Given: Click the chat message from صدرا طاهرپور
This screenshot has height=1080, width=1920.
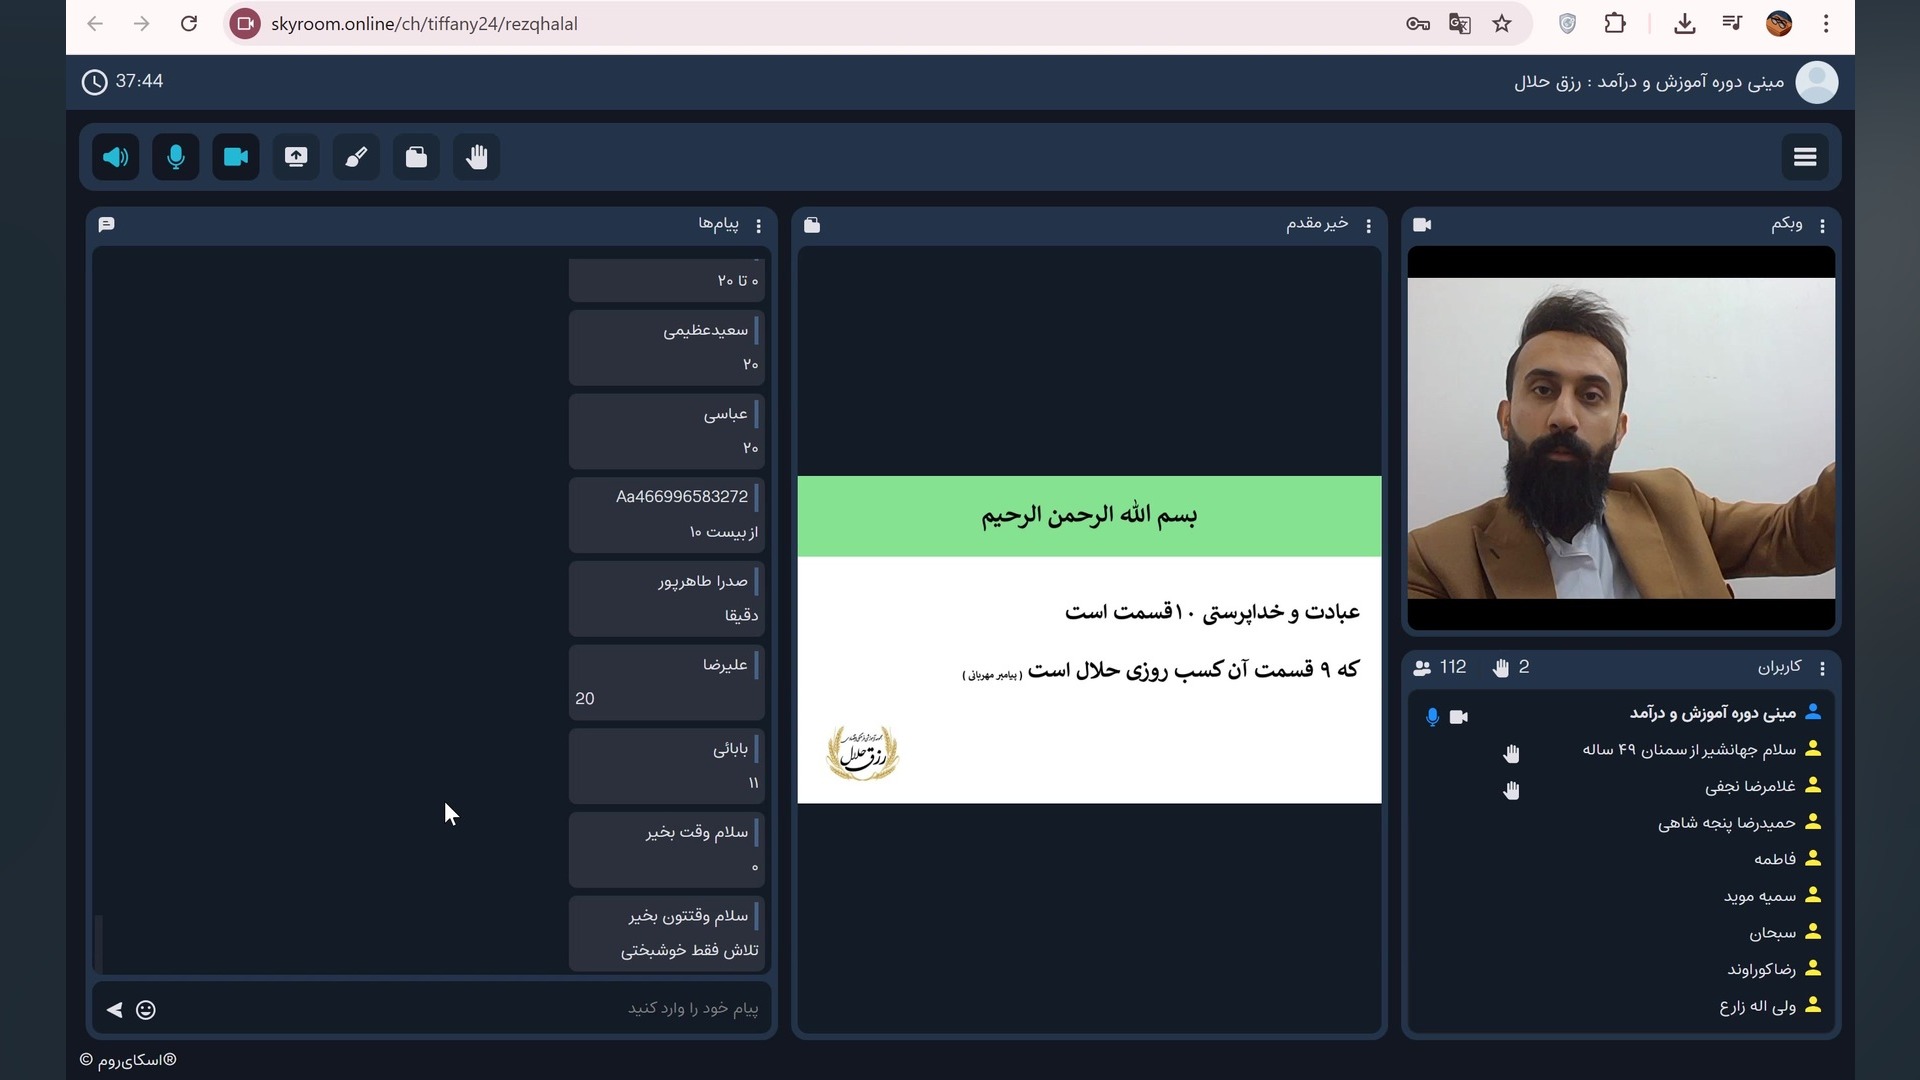Looking at the screenshot, I should 667,599.
